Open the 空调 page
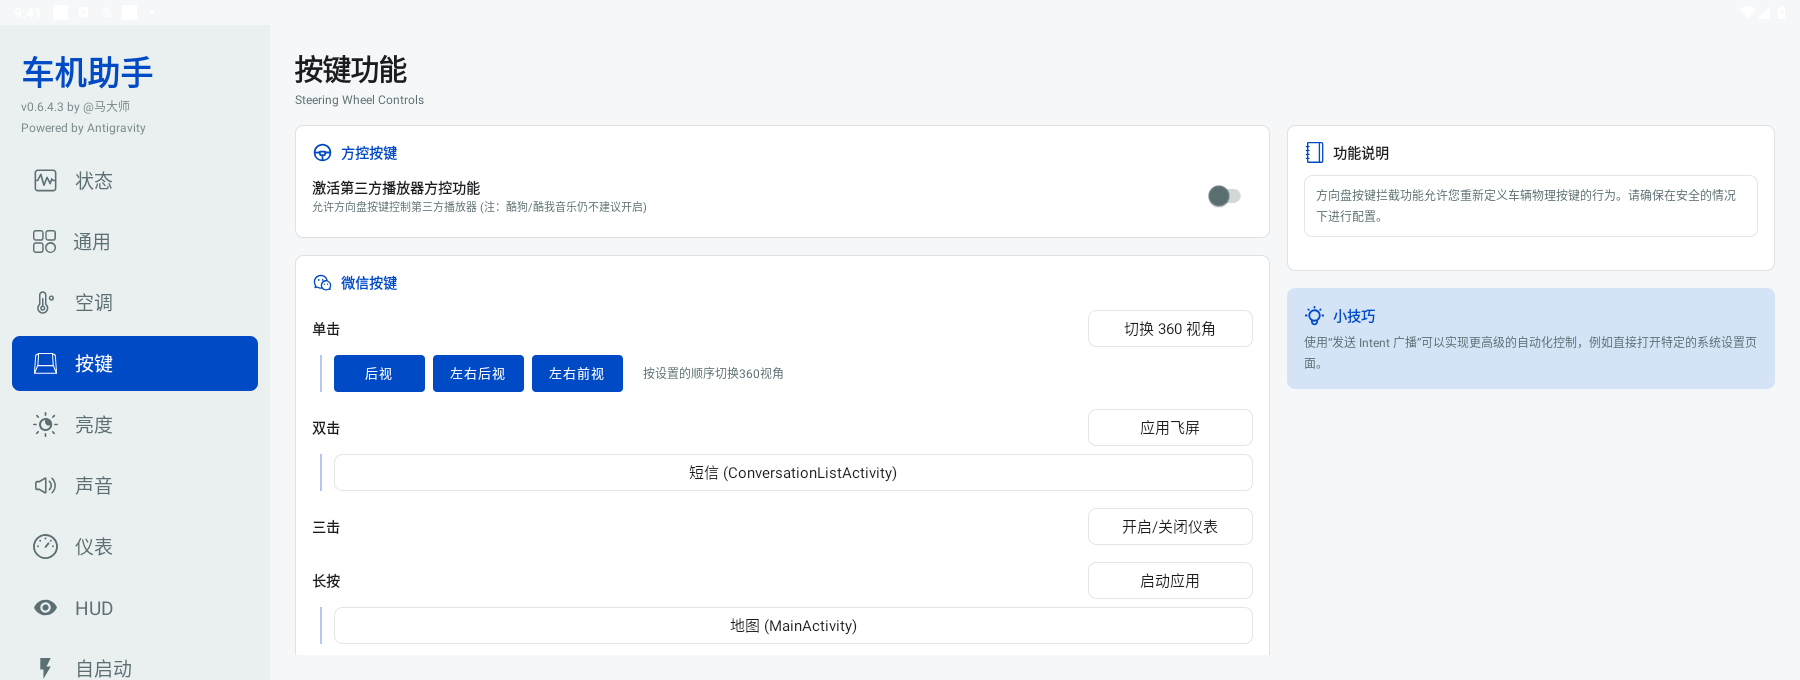This screenshot has height=680, width=1800. pyautogui.click(x=135, y=303)
